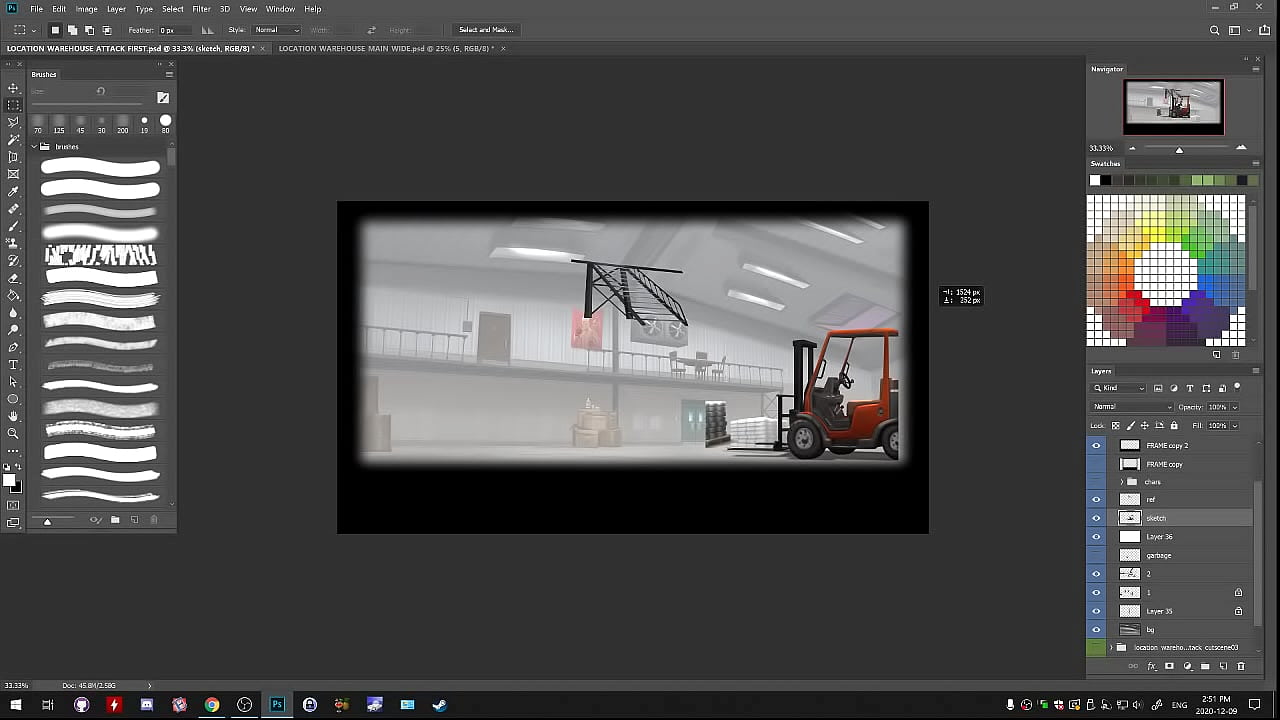Choose the Clone Stamp tool

(x=13, y=243)
